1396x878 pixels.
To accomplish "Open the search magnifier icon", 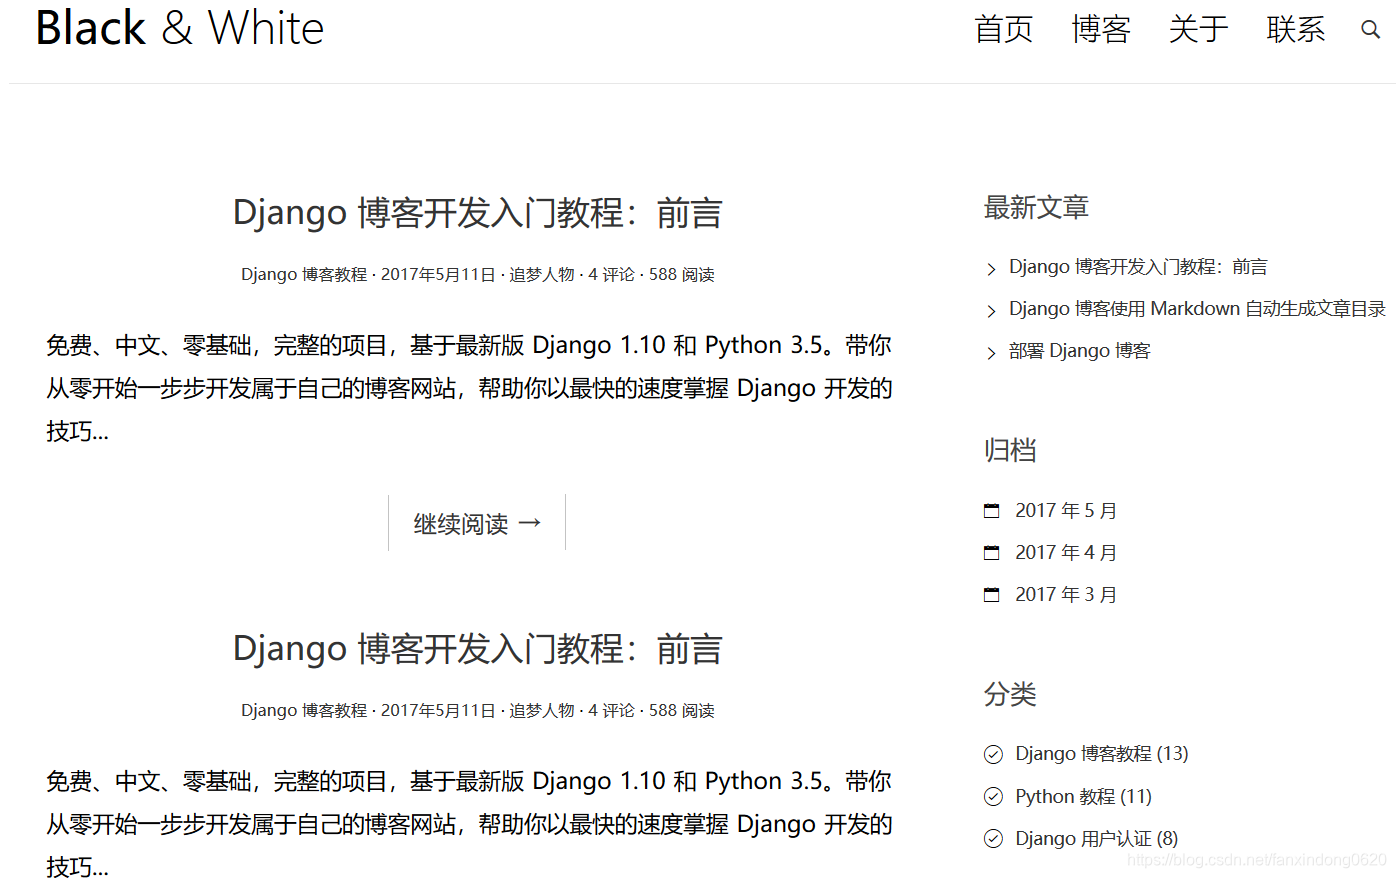I will pyautogui.click(x=1370, y=30).
